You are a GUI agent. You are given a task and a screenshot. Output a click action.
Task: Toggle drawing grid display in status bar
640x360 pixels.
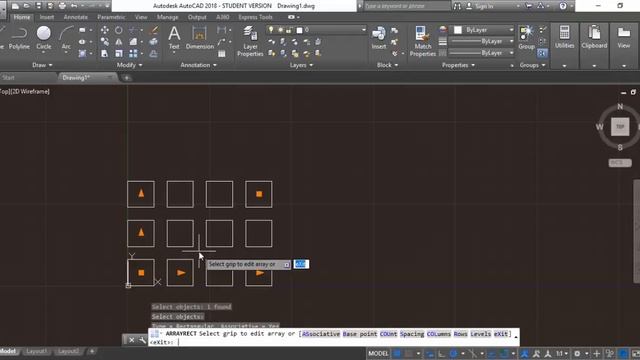pyautogui.click(x=397, y=353)
